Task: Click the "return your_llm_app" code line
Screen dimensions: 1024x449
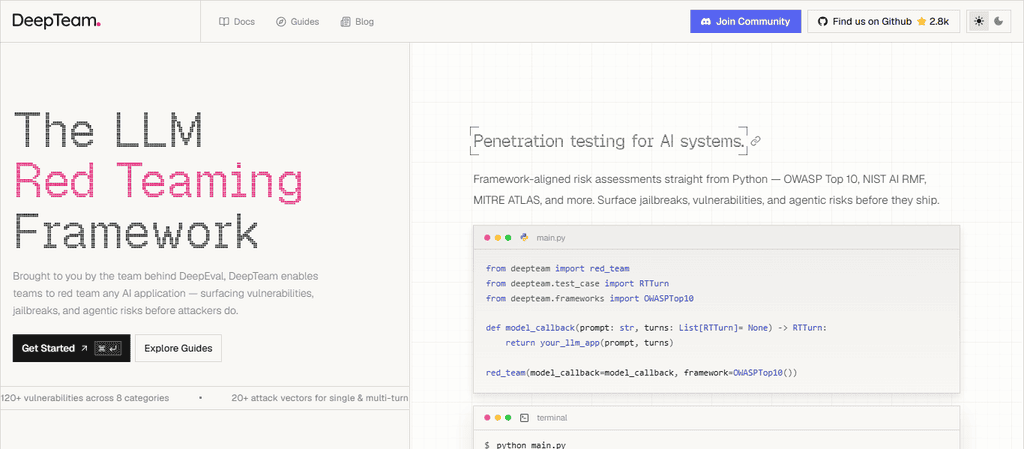Action: click(x=589, y=343)
